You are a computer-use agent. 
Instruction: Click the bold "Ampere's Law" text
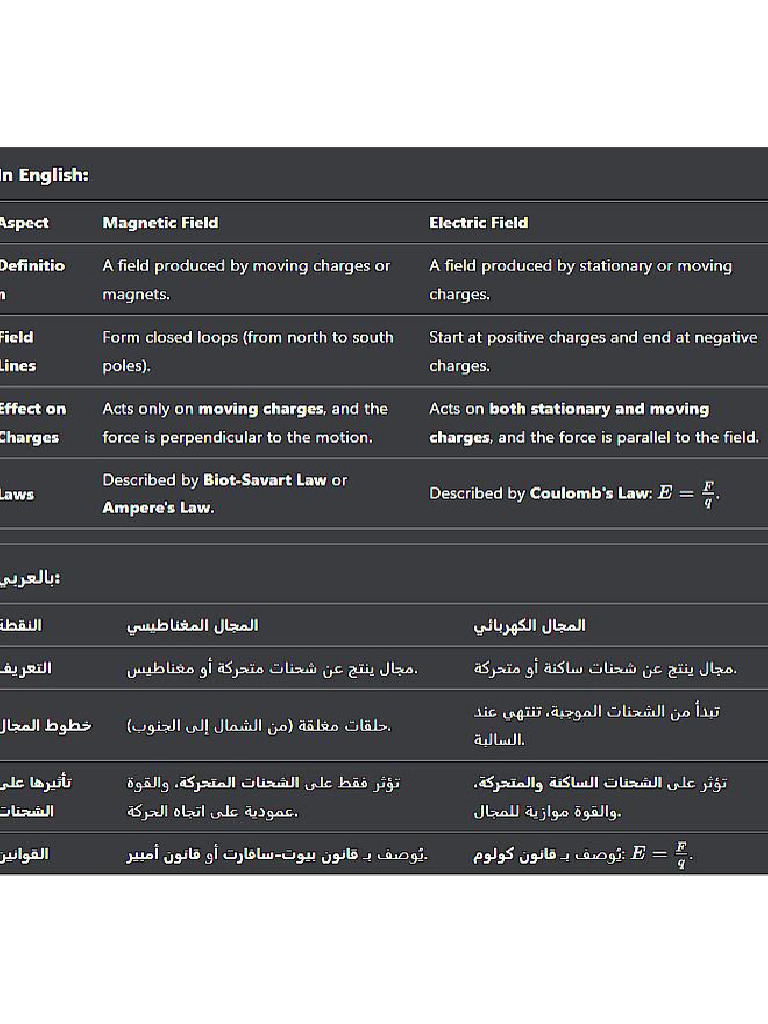158,508
